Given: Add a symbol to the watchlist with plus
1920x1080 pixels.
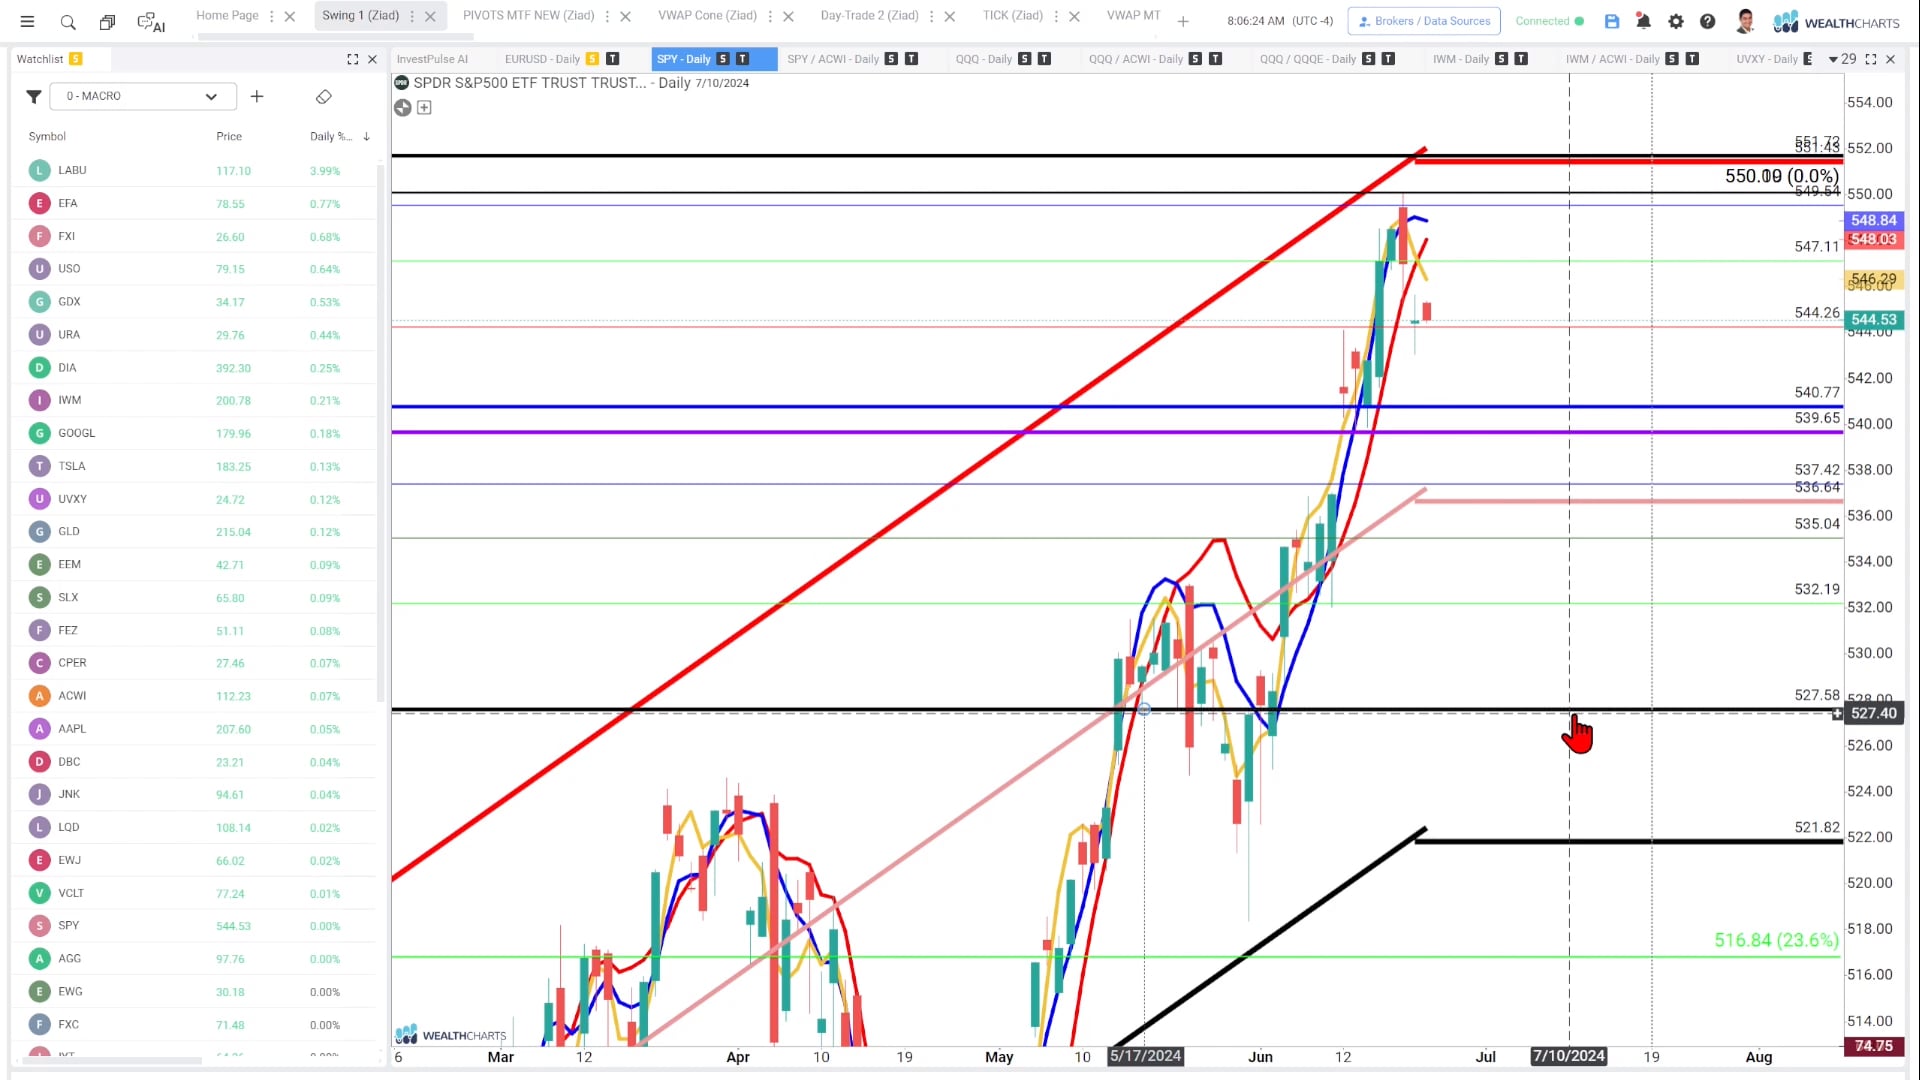Looking at the screenshot, I should pyautogui.click(x=257, y=96).
